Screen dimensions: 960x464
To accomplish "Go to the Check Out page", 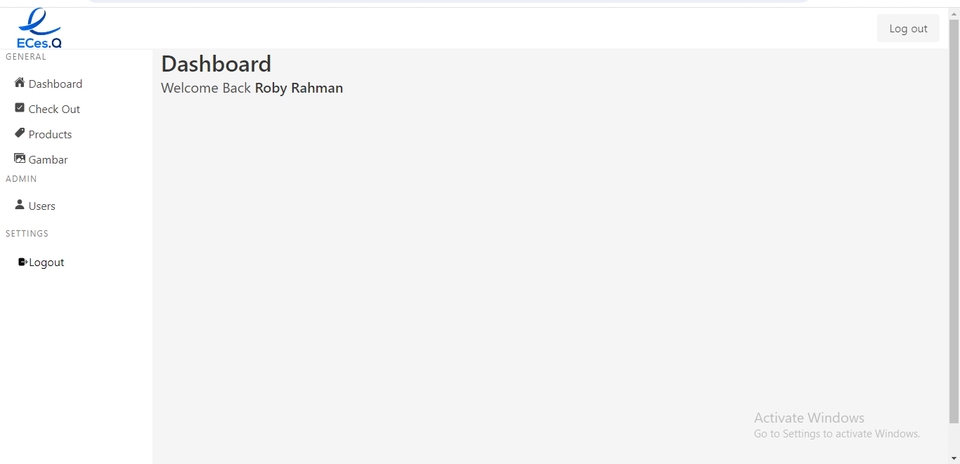I will (x=54, y=109).
